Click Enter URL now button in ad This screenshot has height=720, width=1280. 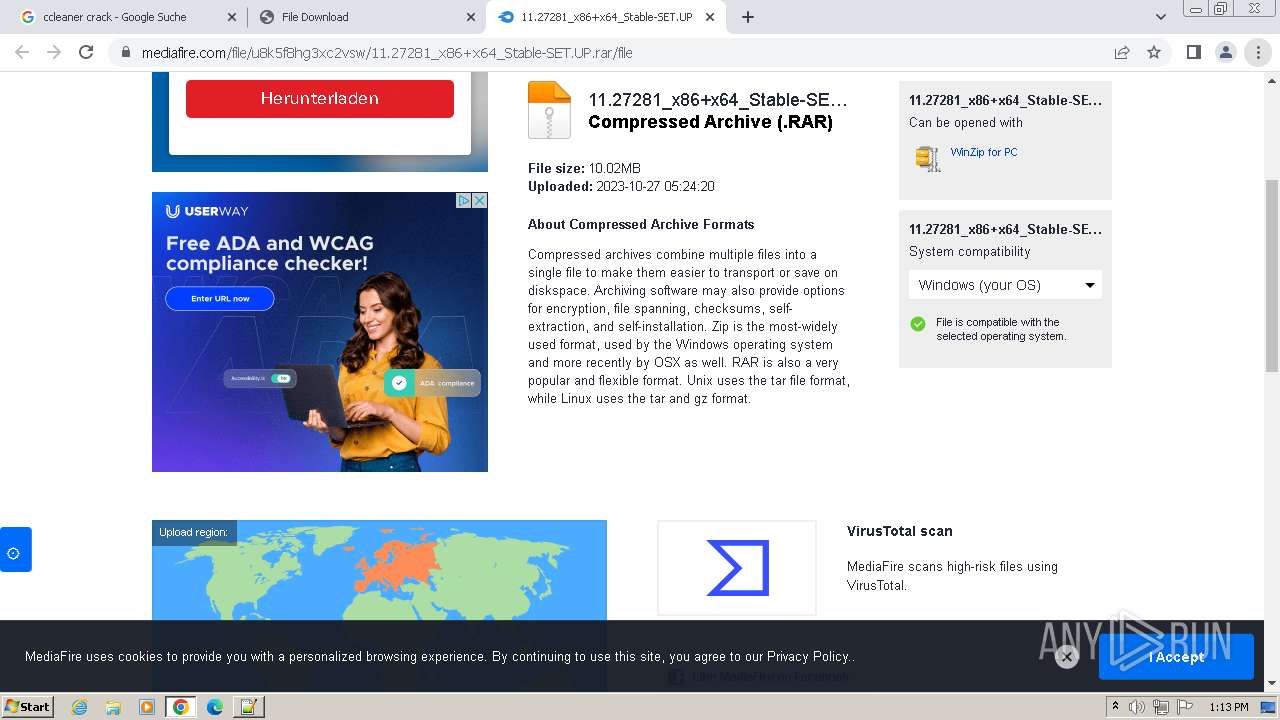click(220, 298)
